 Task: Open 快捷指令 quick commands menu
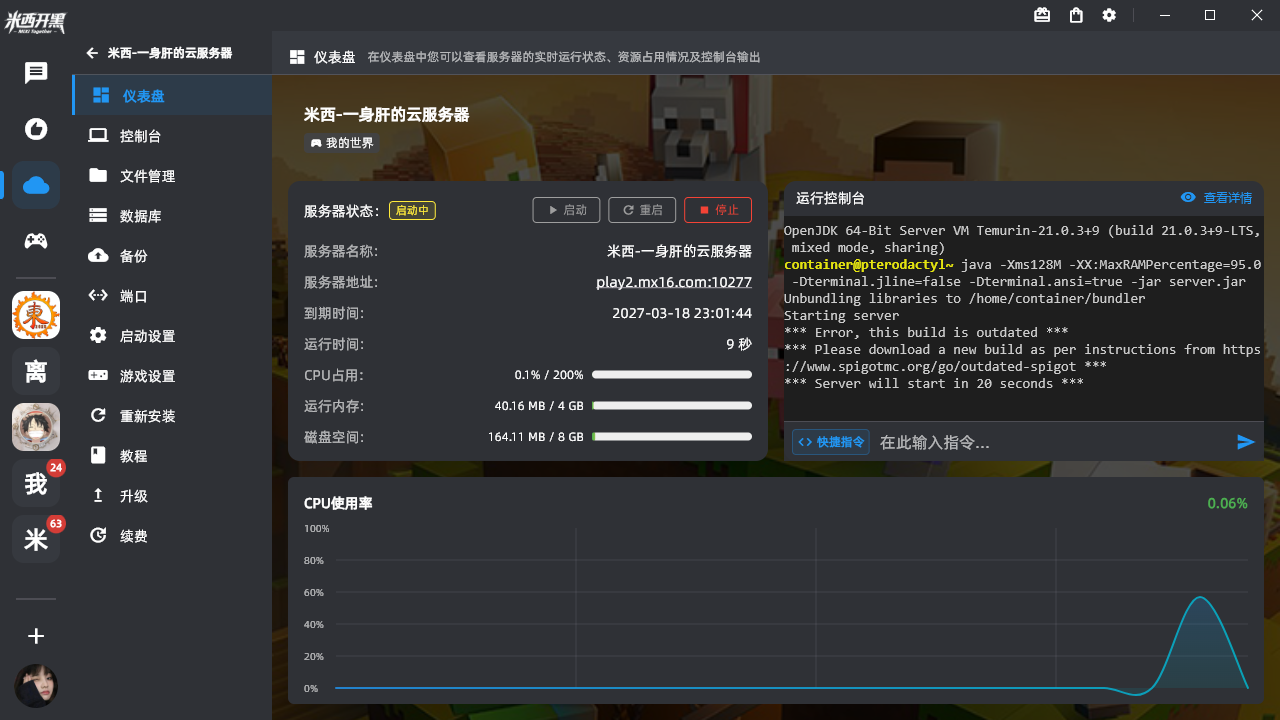pyautogui.click(x=831, y=442)
